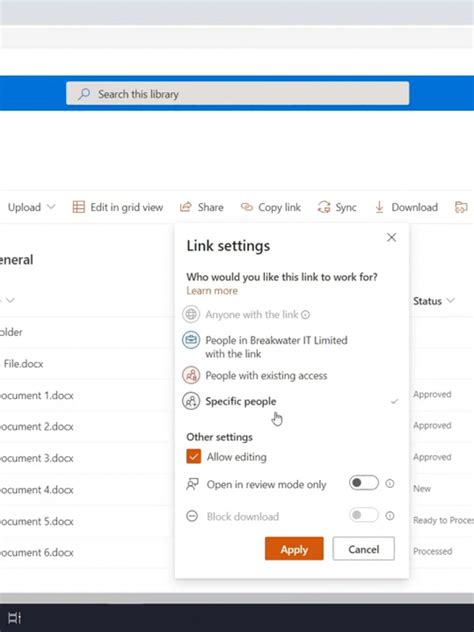
Task: Click the Download arrow icon
Action: (x=379, y=207)
